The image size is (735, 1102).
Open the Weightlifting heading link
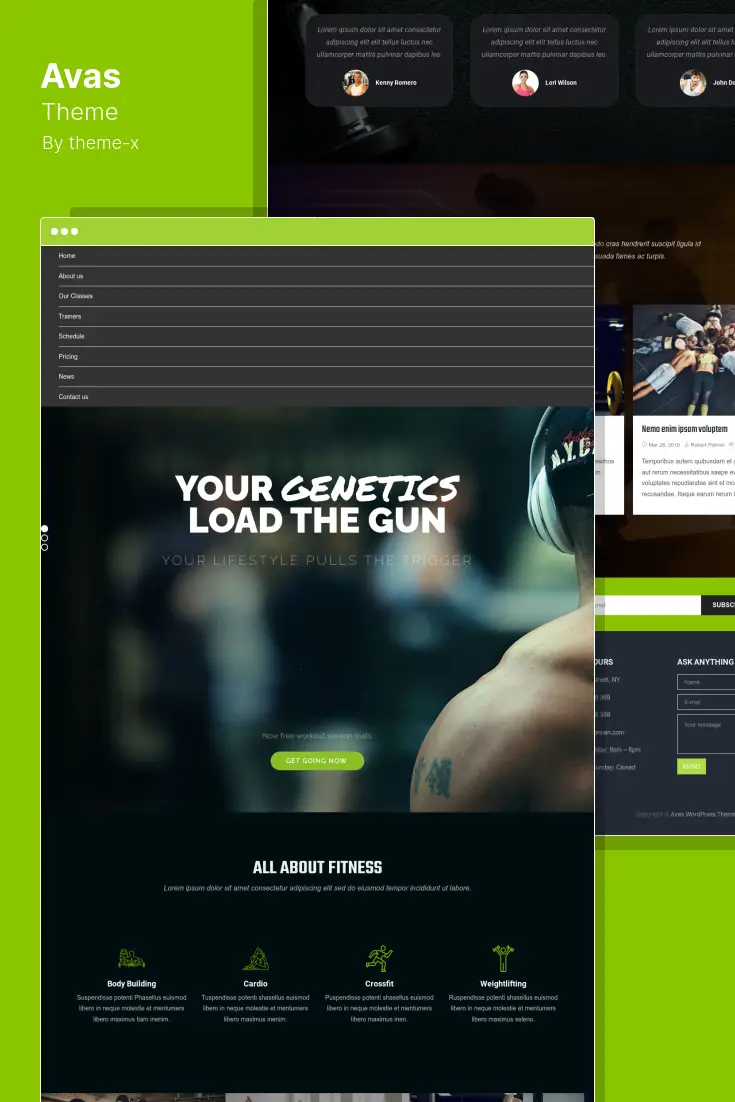click(x=503, y=984)
